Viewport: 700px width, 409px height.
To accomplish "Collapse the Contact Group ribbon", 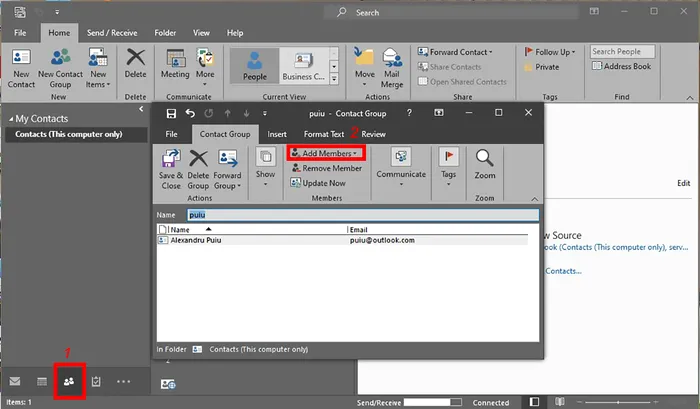I will click(534, 199).
